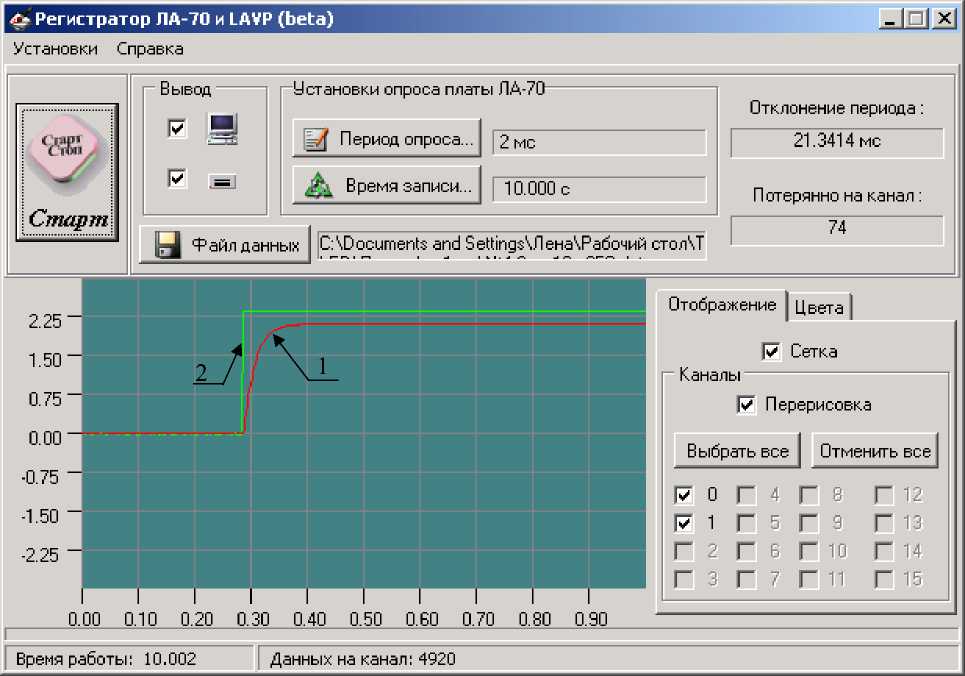Enable channel 11 checkbox

coord(809,579)
